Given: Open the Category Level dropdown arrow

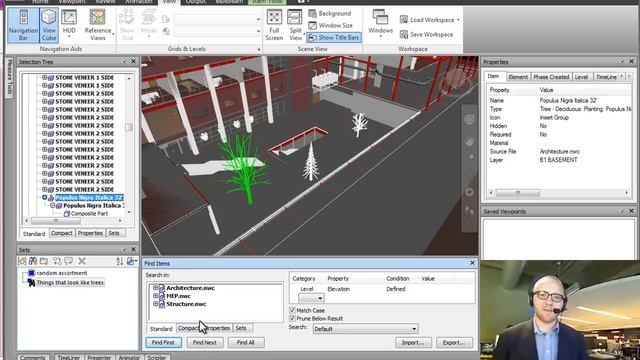Looking at the screenshot, I should [320, 298].
